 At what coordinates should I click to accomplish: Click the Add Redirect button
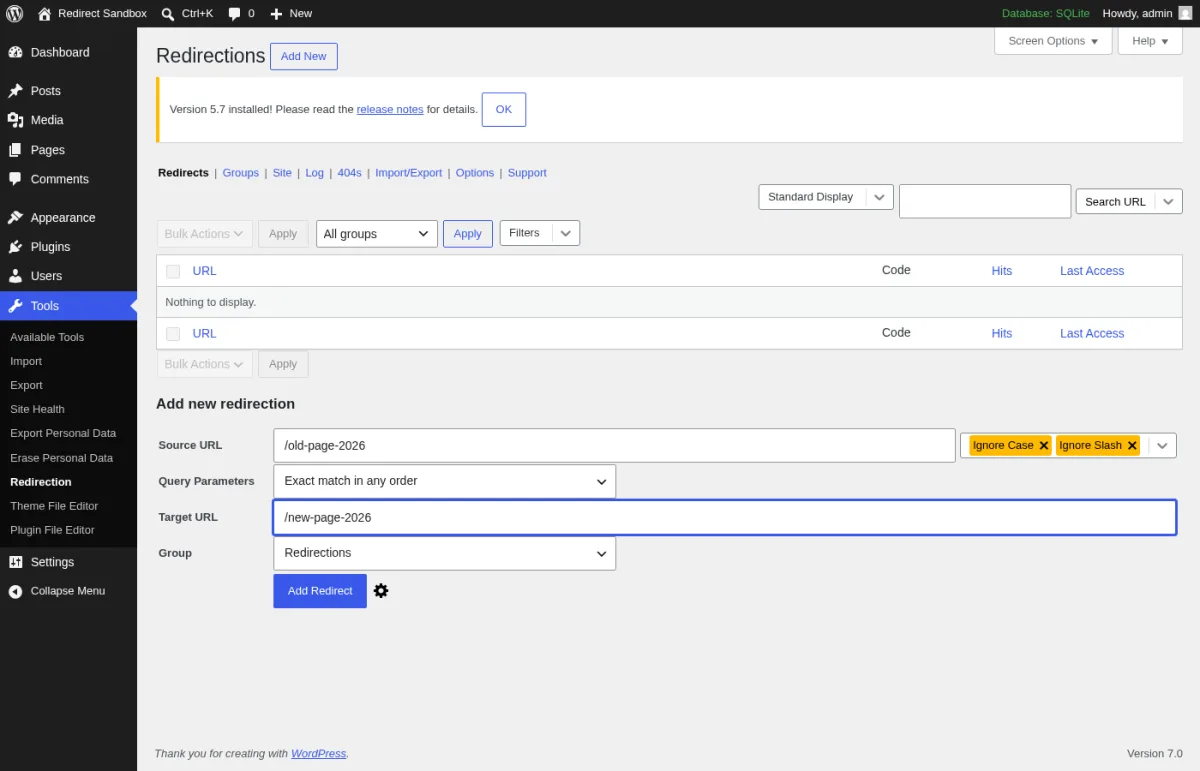[320, 591]
